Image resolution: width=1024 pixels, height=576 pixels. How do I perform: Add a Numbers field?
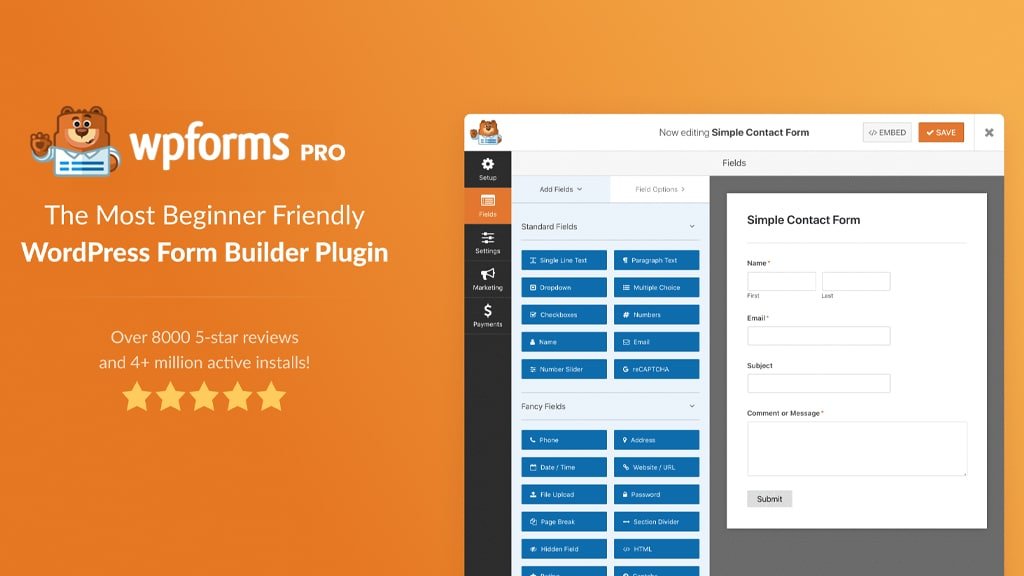point(656,315)
